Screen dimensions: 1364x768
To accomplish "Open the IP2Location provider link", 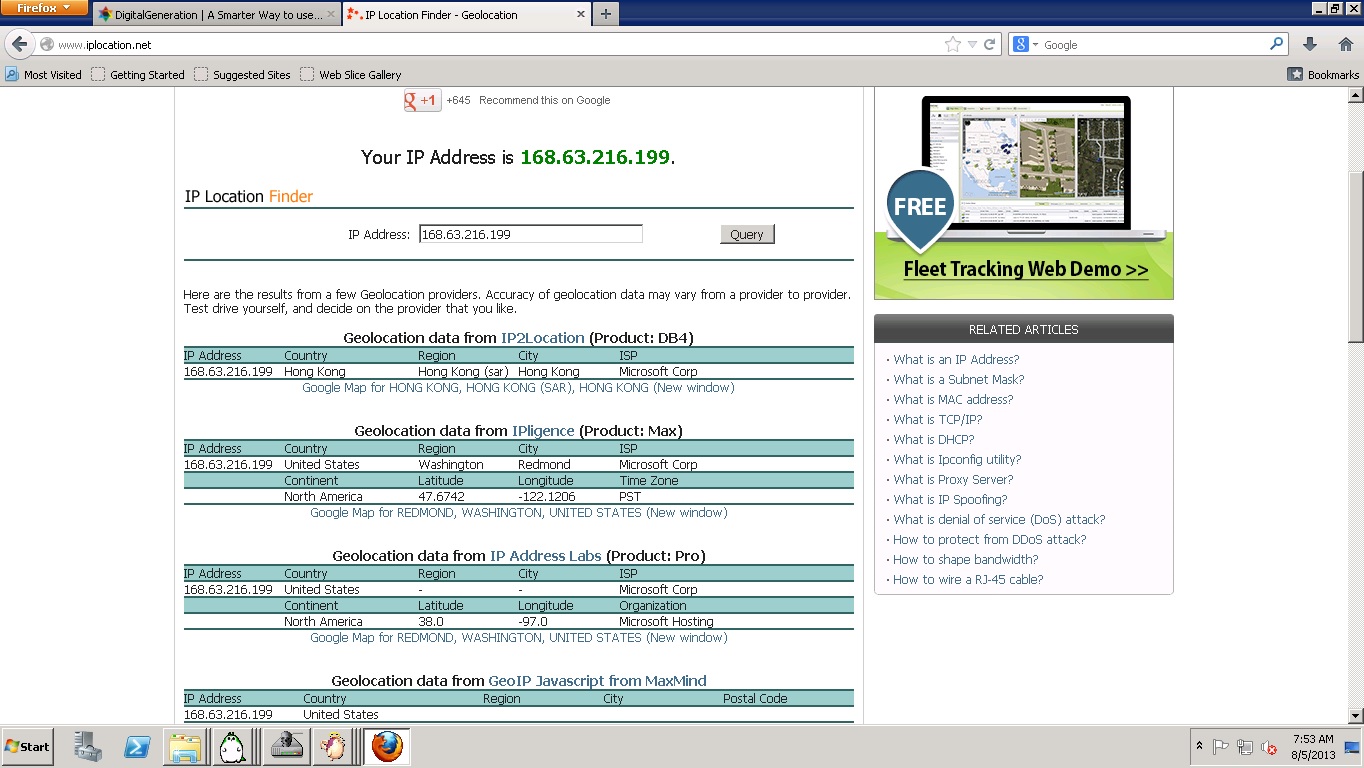I will tap(543, 338).
